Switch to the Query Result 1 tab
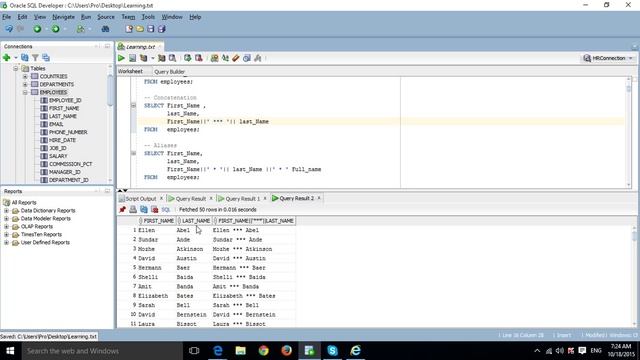 (x=242, y=198)
